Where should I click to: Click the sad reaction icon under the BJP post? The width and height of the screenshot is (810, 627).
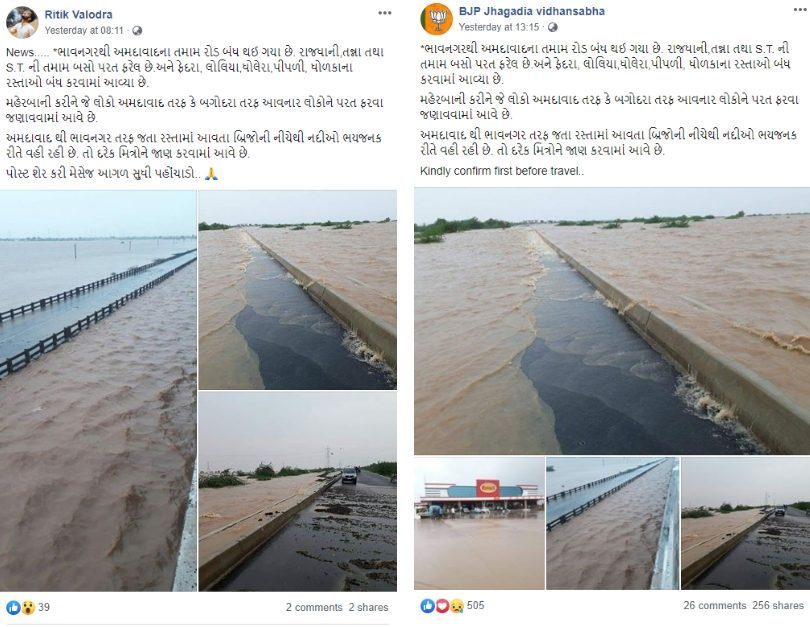click(x=457, y=605)
